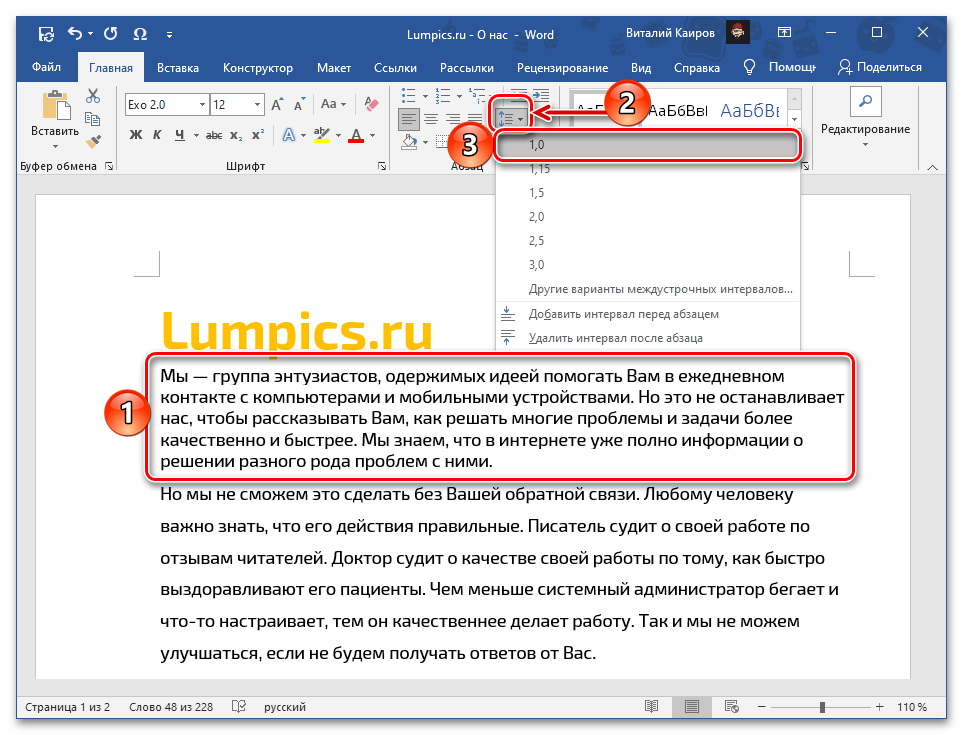The image size is (963, 735).
Task: Open the Шрифт dialog launcher
Action: (x=382, y=166)
